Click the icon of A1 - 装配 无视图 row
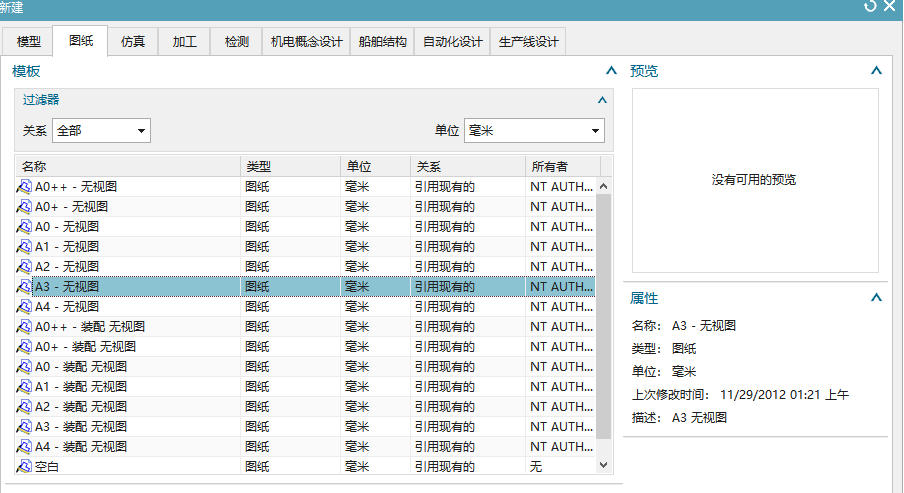 pos(24,386)
